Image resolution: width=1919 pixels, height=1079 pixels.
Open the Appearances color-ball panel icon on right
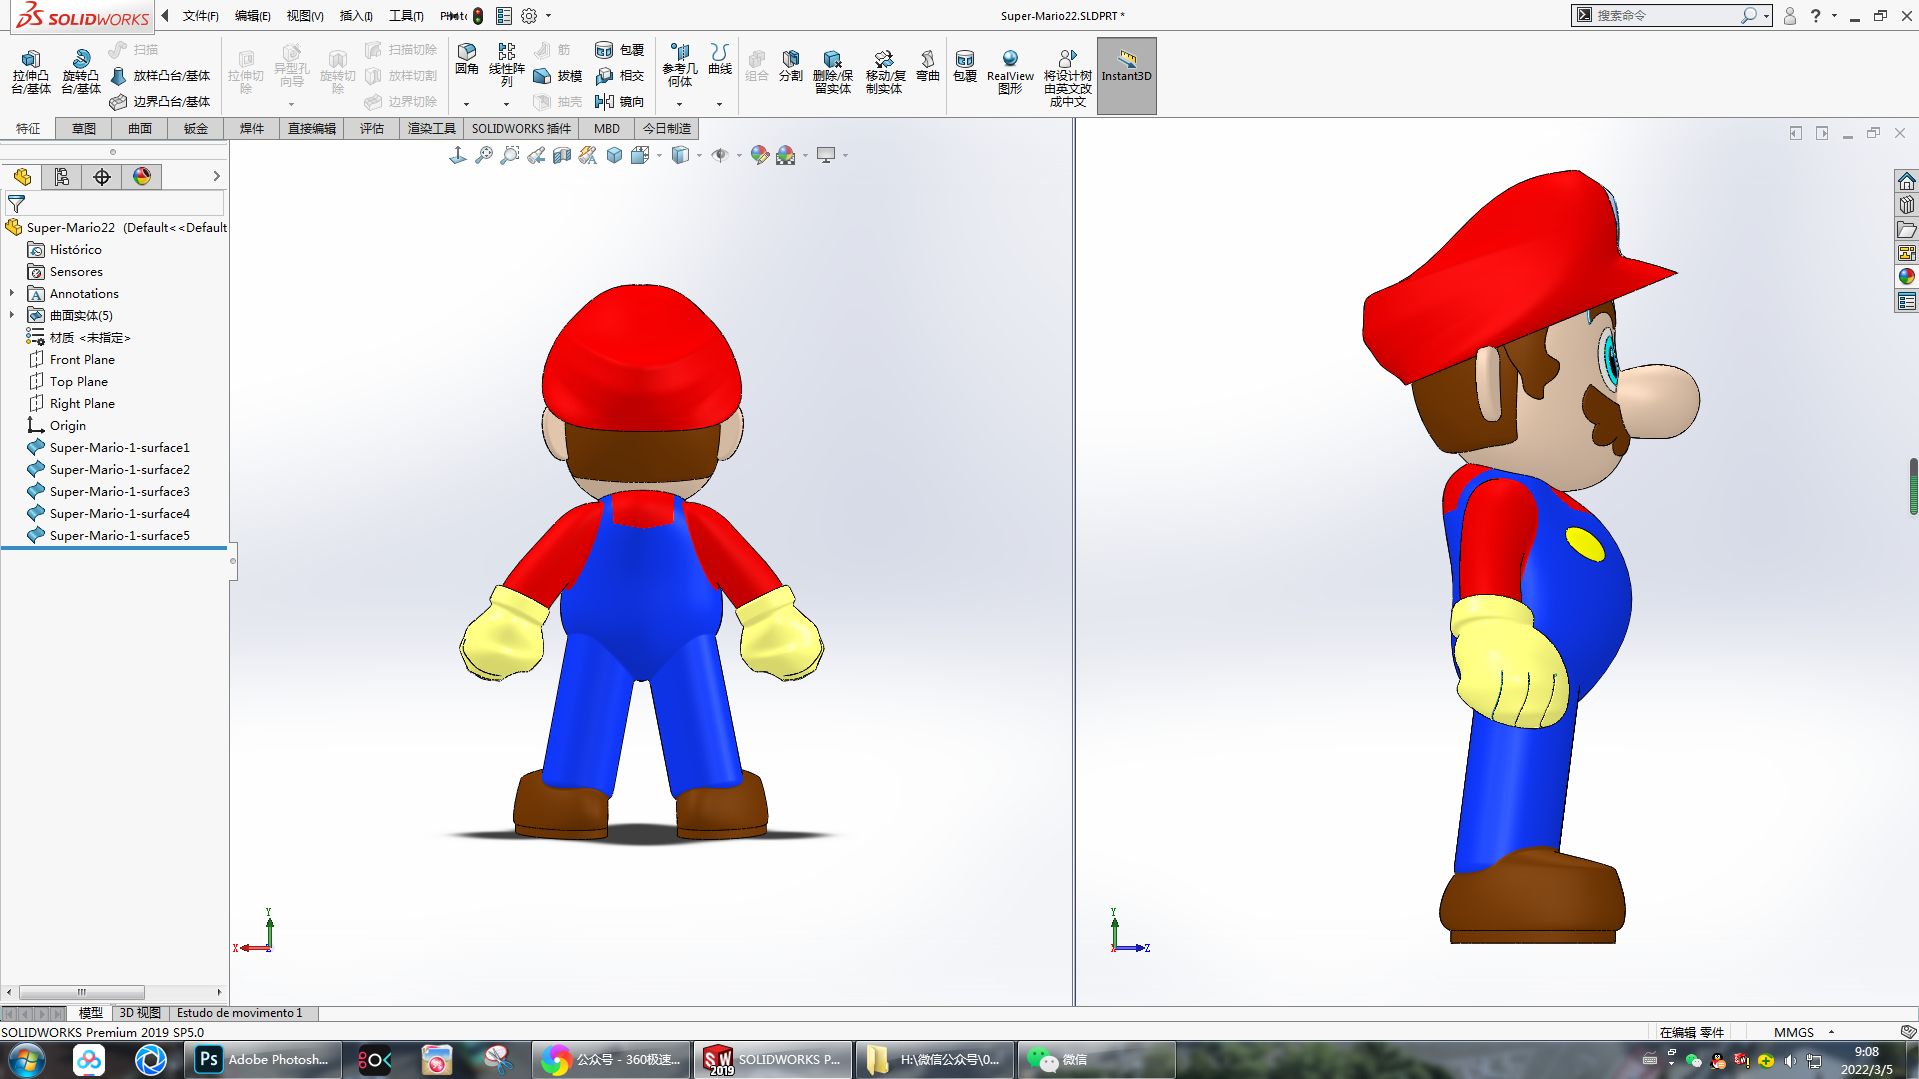pos(1906,277)
